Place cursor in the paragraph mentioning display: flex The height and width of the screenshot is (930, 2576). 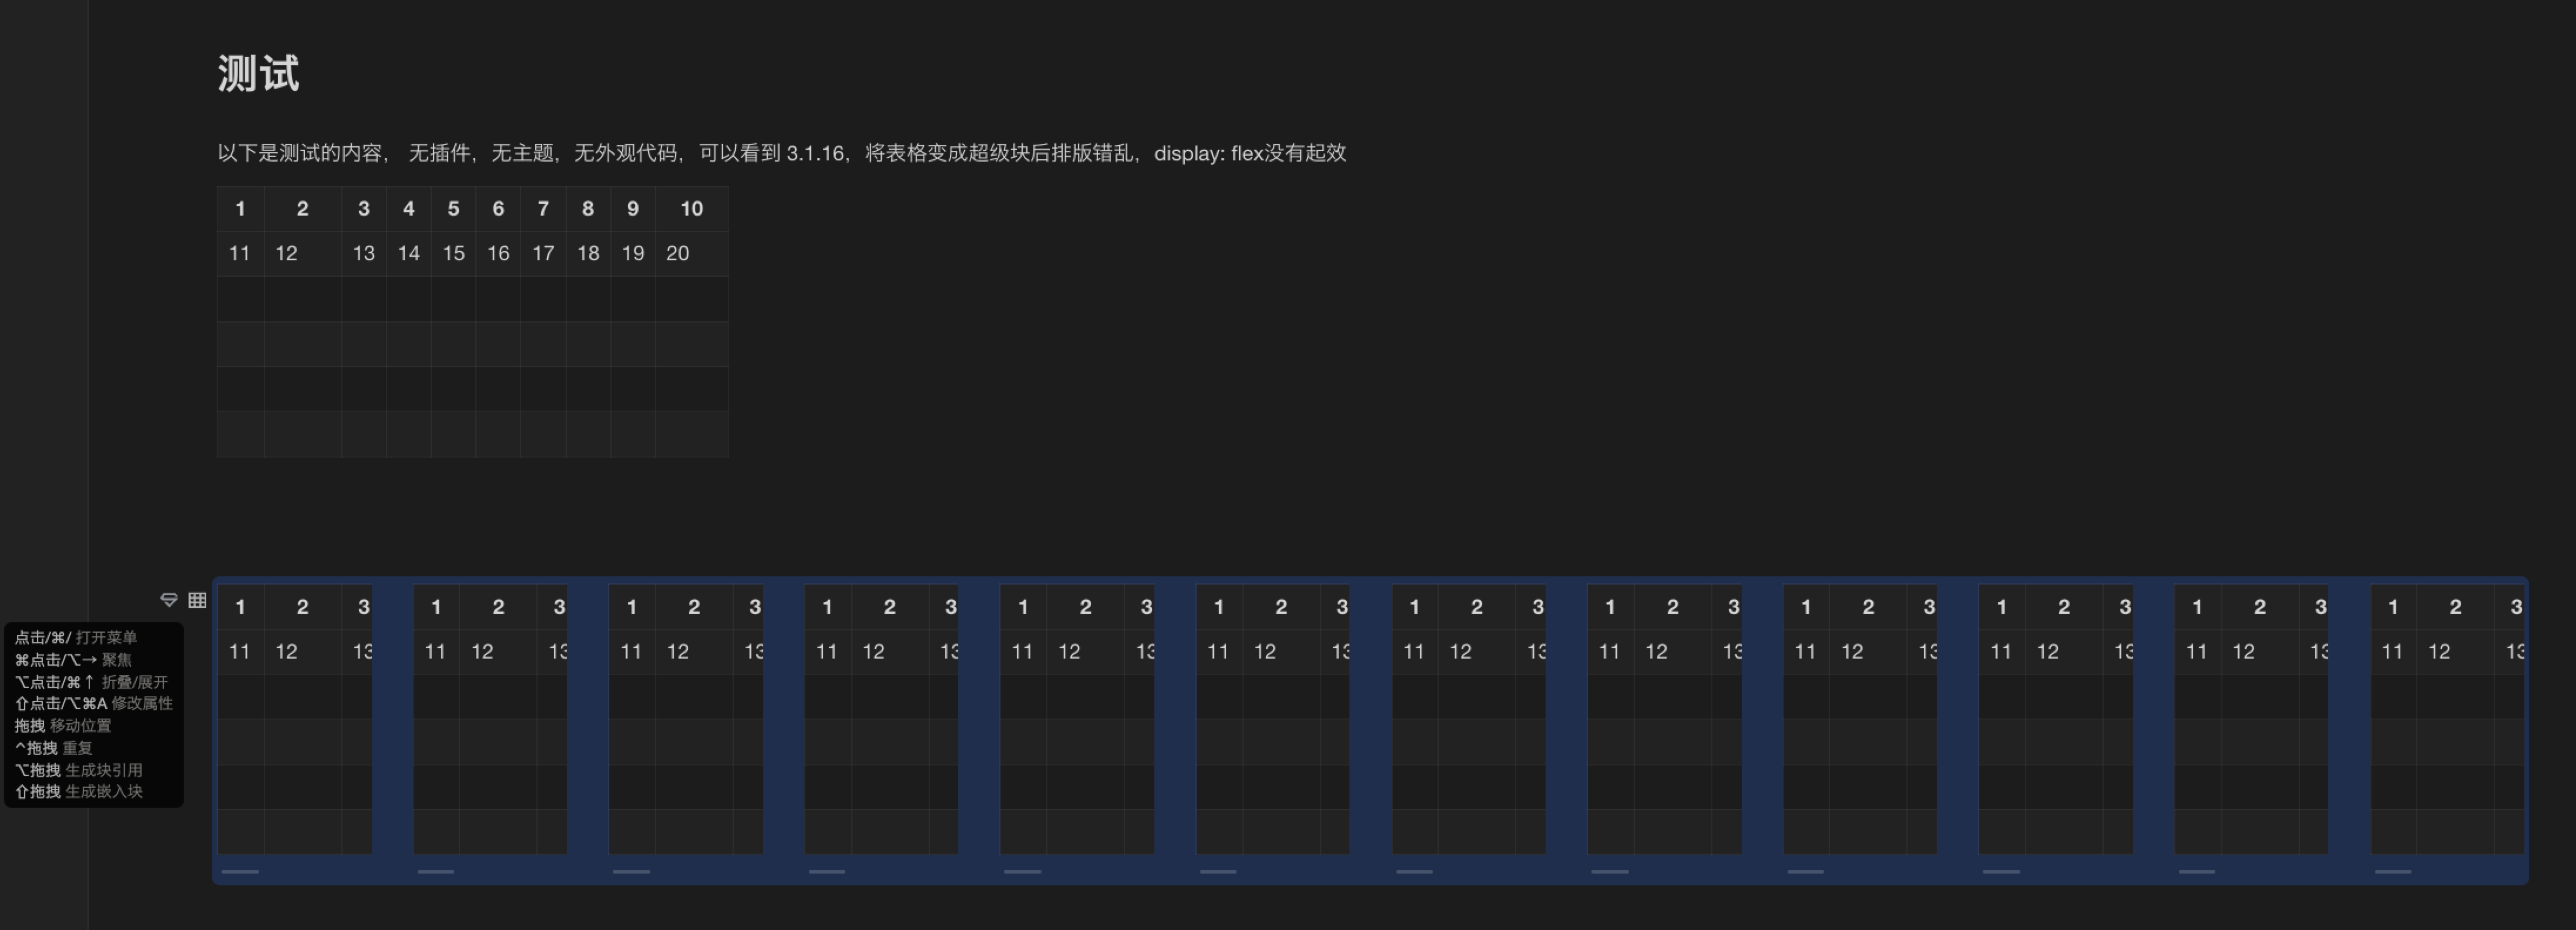780,153
